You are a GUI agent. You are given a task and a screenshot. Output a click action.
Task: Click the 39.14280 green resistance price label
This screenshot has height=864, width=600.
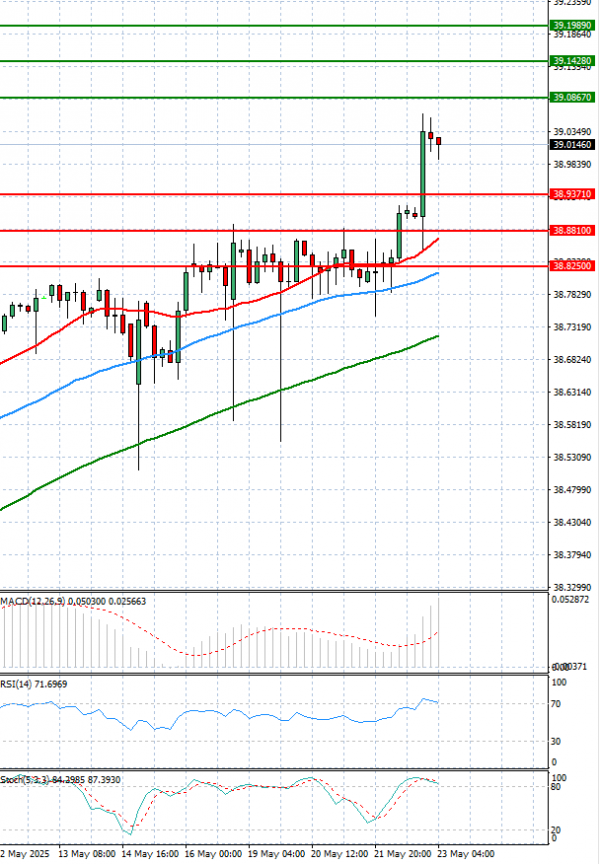click(572, 61)
